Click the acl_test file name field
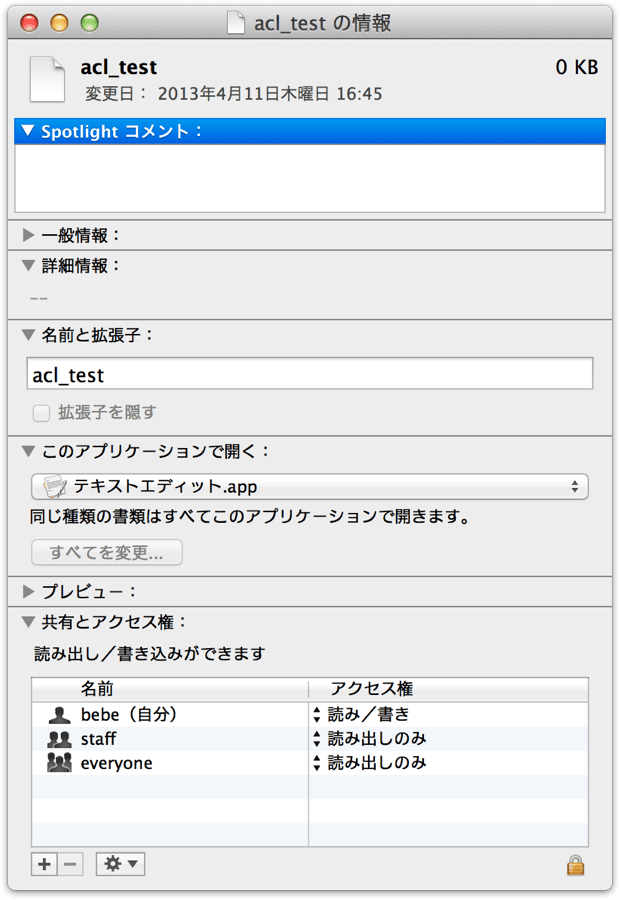The image size is (620, 900). click(x=310, y=374)
